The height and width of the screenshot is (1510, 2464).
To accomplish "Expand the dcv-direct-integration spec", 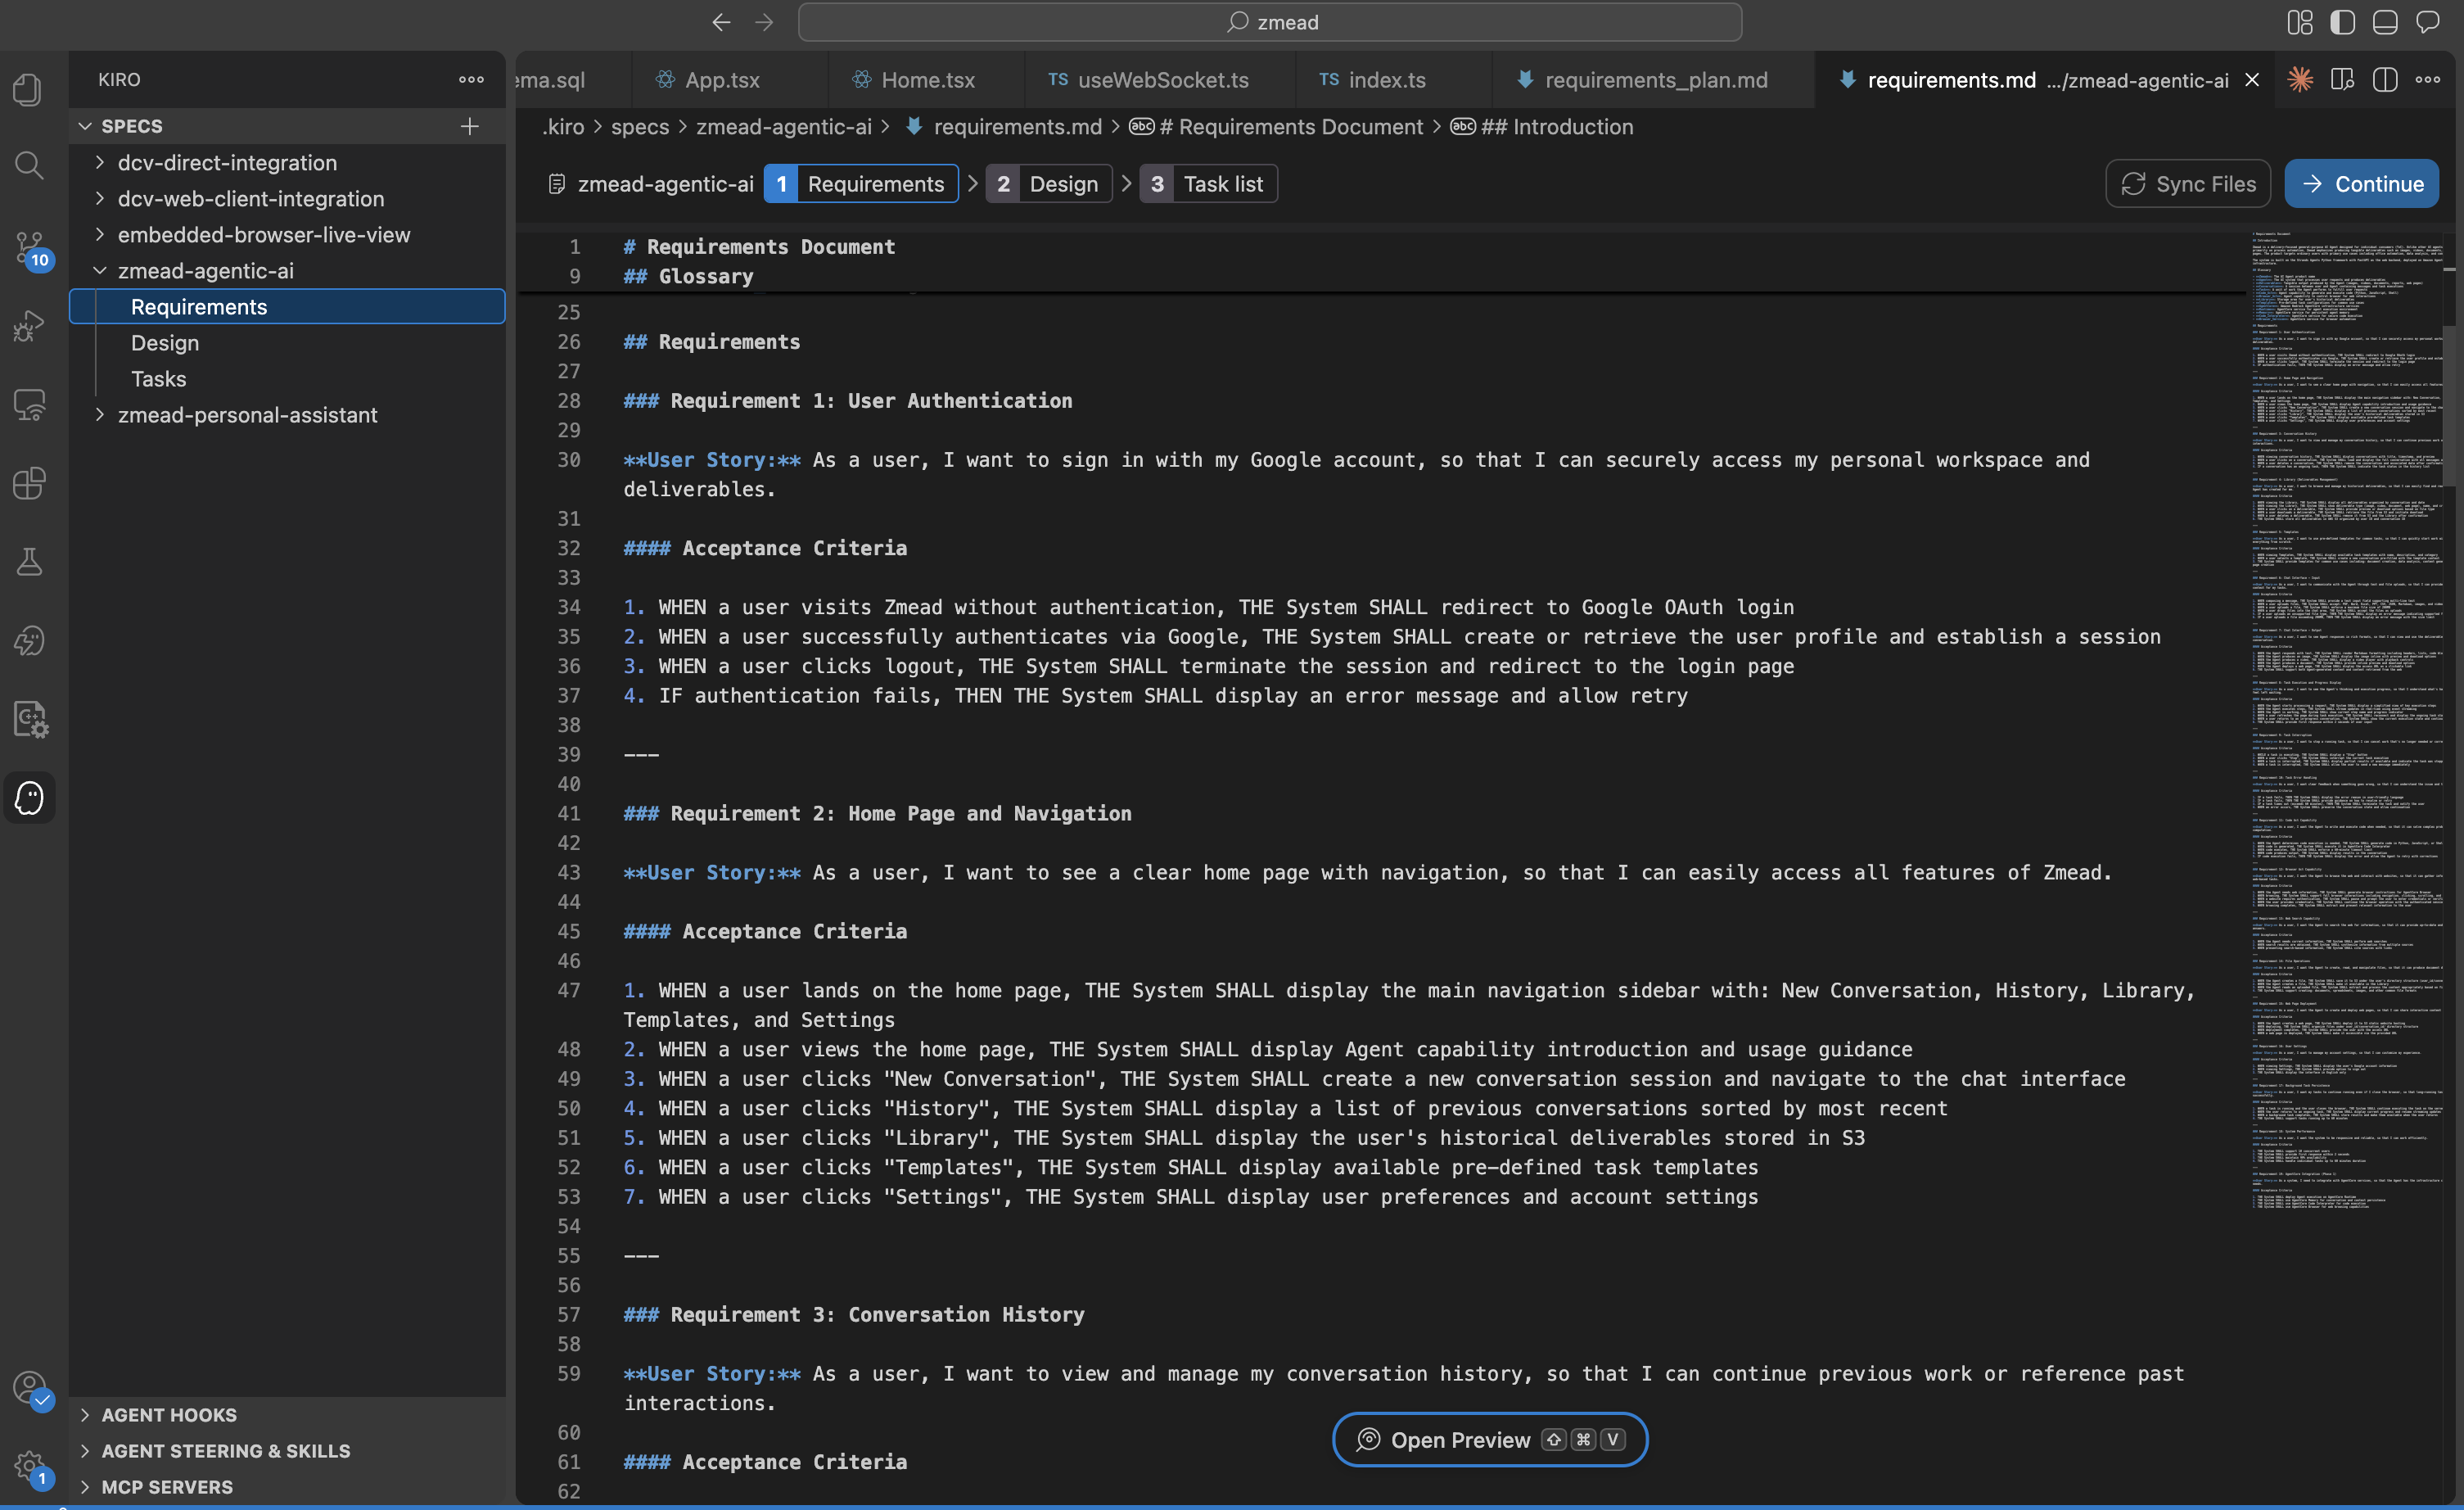I will tap(100, 162).
